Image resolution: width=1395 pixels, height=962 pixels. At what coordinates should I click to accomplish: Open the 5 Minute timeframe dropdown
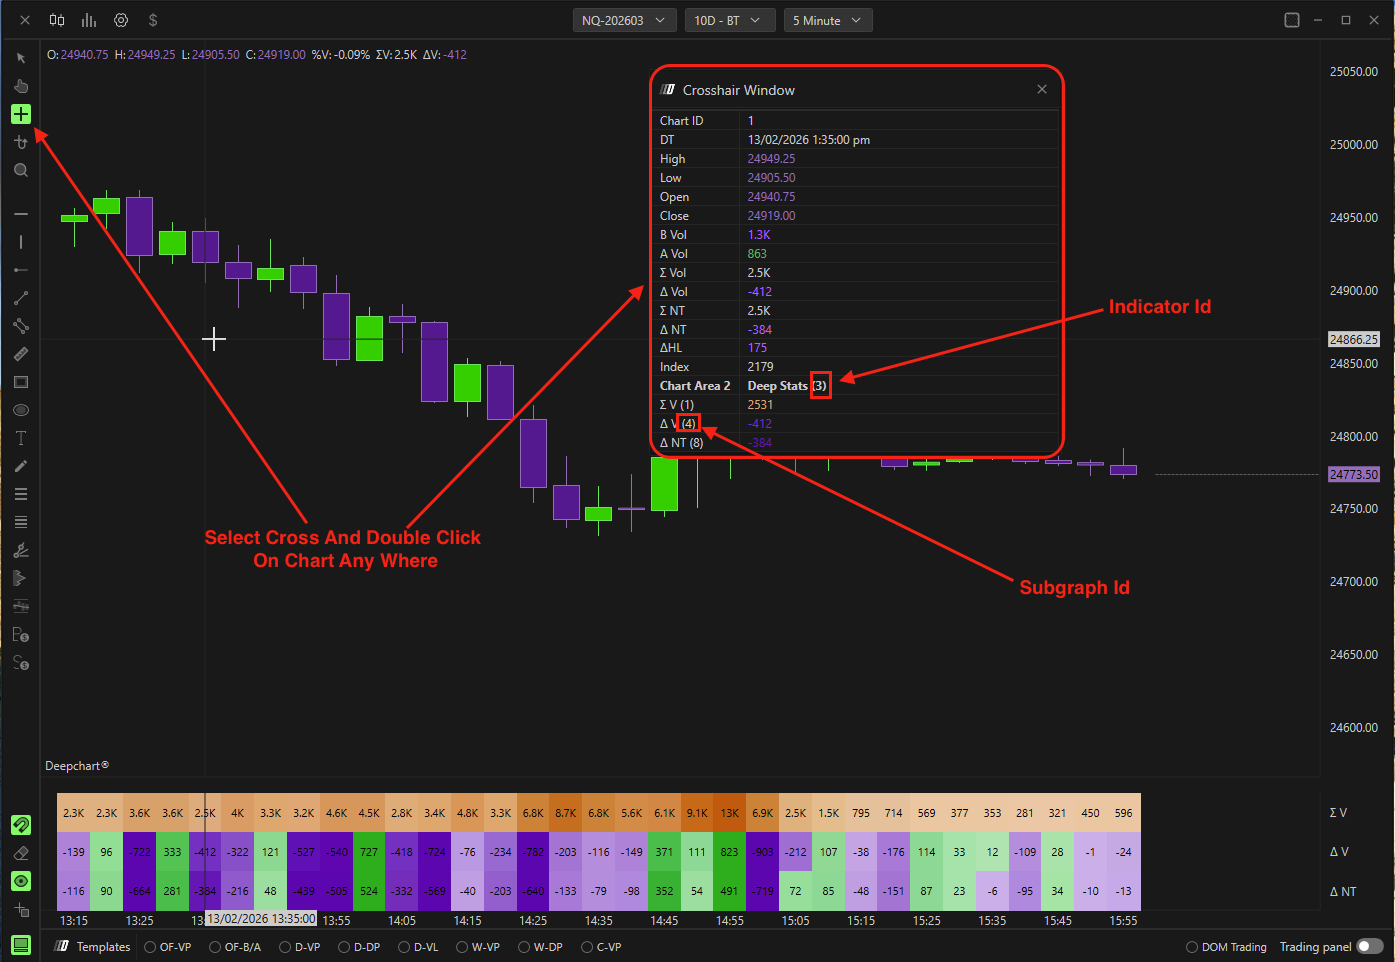pyautogui.click(x=828, y=20)
